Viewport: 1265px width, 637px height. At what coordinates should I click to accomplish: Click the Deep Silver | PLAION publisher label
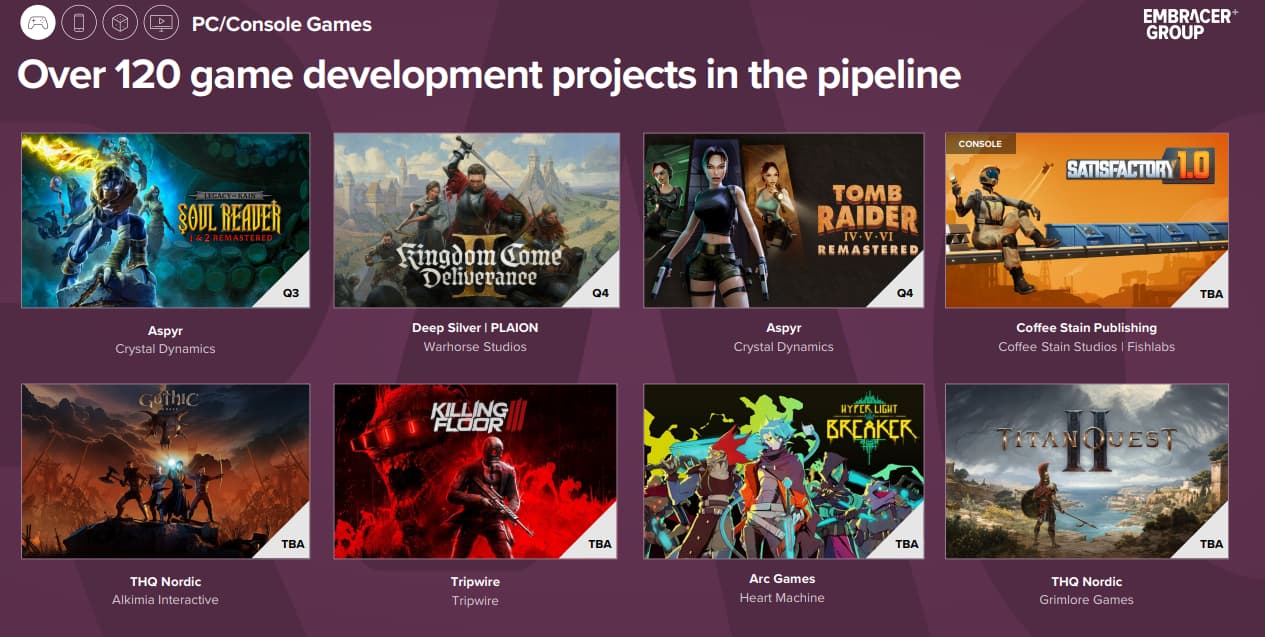(475, 328)
